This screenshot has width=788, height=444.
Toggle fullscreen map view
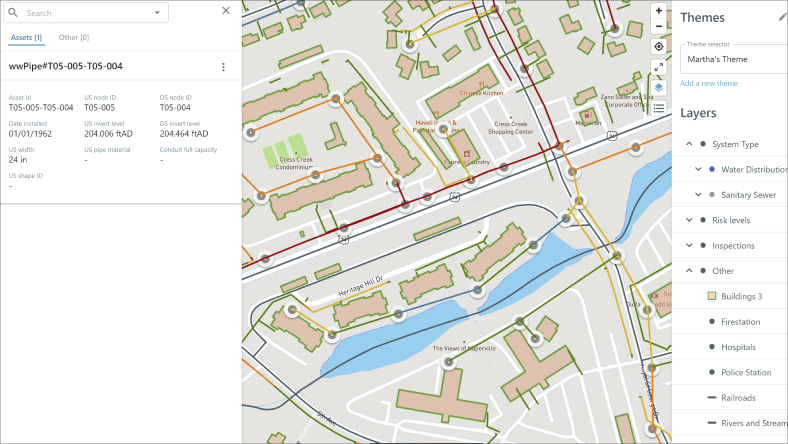(x=659, y=67)
